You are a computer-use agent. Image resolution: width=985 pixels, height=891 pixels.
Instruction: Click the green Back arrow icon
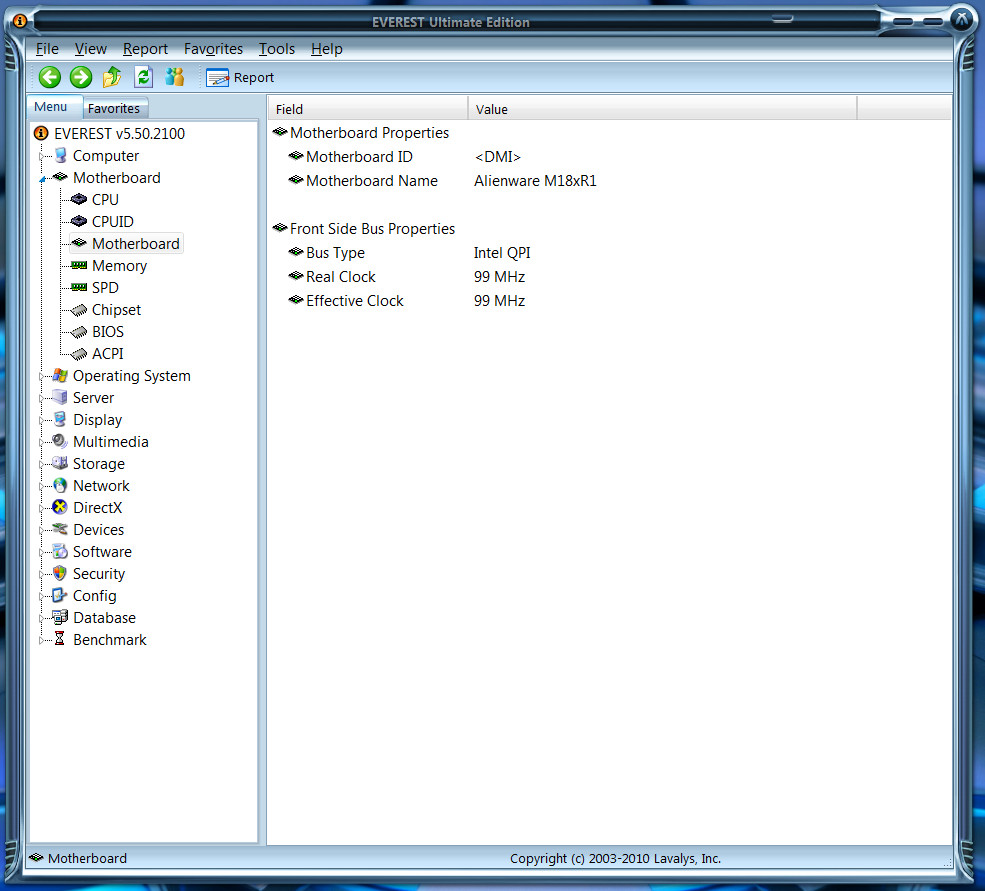coord(50,77)
